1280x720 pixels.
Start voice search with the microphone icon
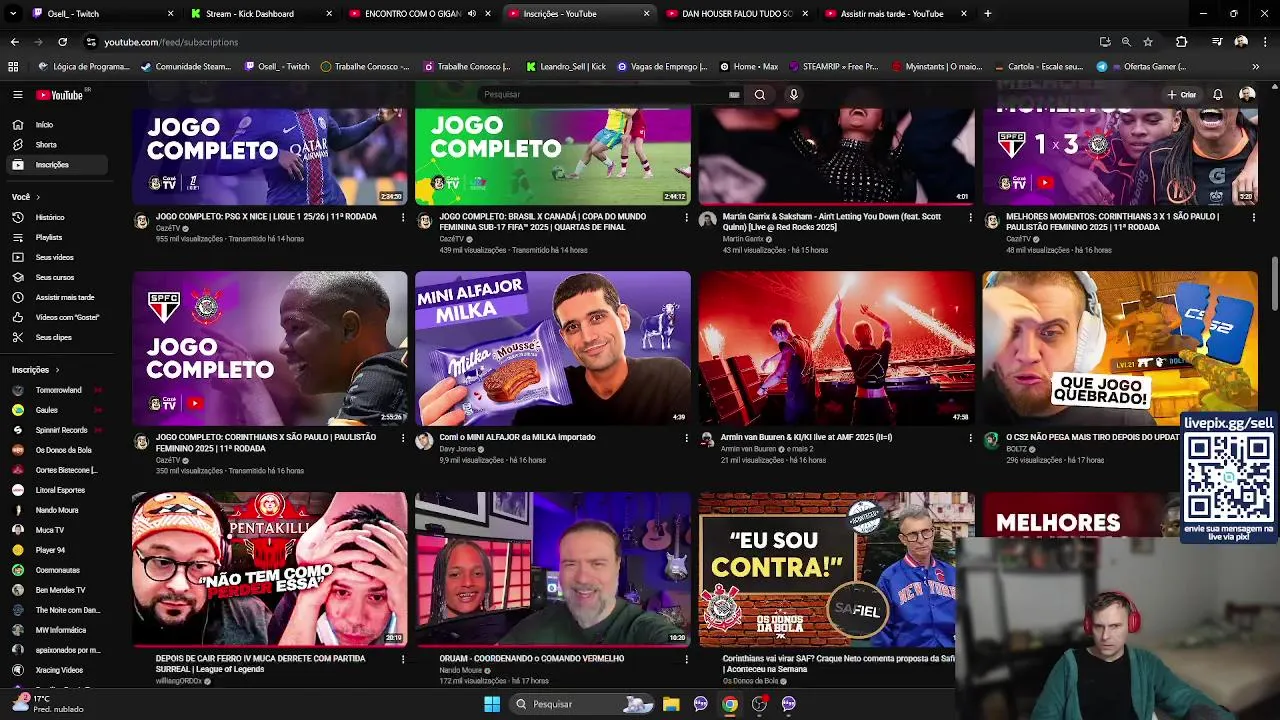tap(794, 94)
